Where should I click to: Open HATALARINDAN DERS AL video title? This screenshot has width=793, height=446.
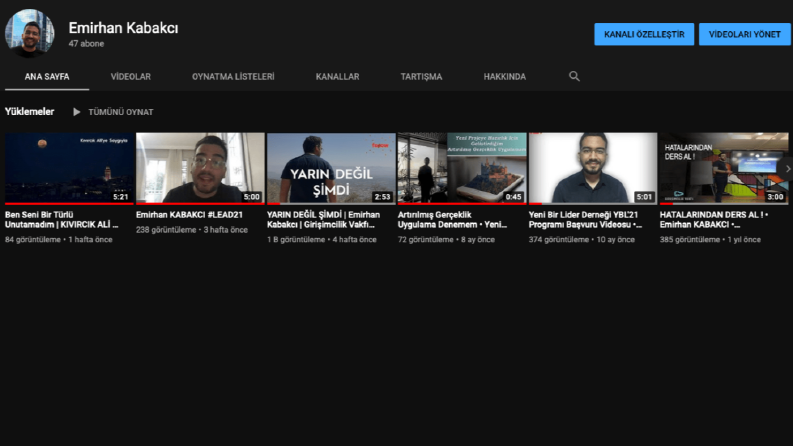point(714,219)
